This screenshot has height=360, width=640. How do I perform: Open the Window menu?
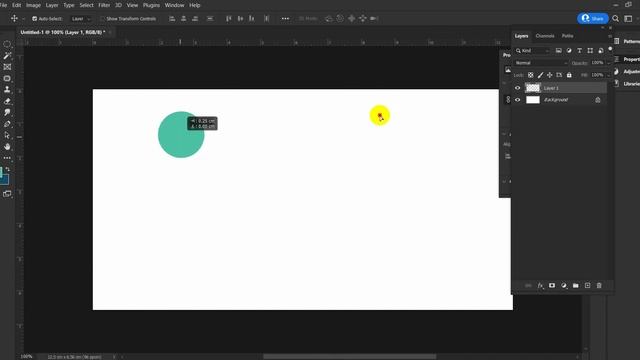[174, 5]
